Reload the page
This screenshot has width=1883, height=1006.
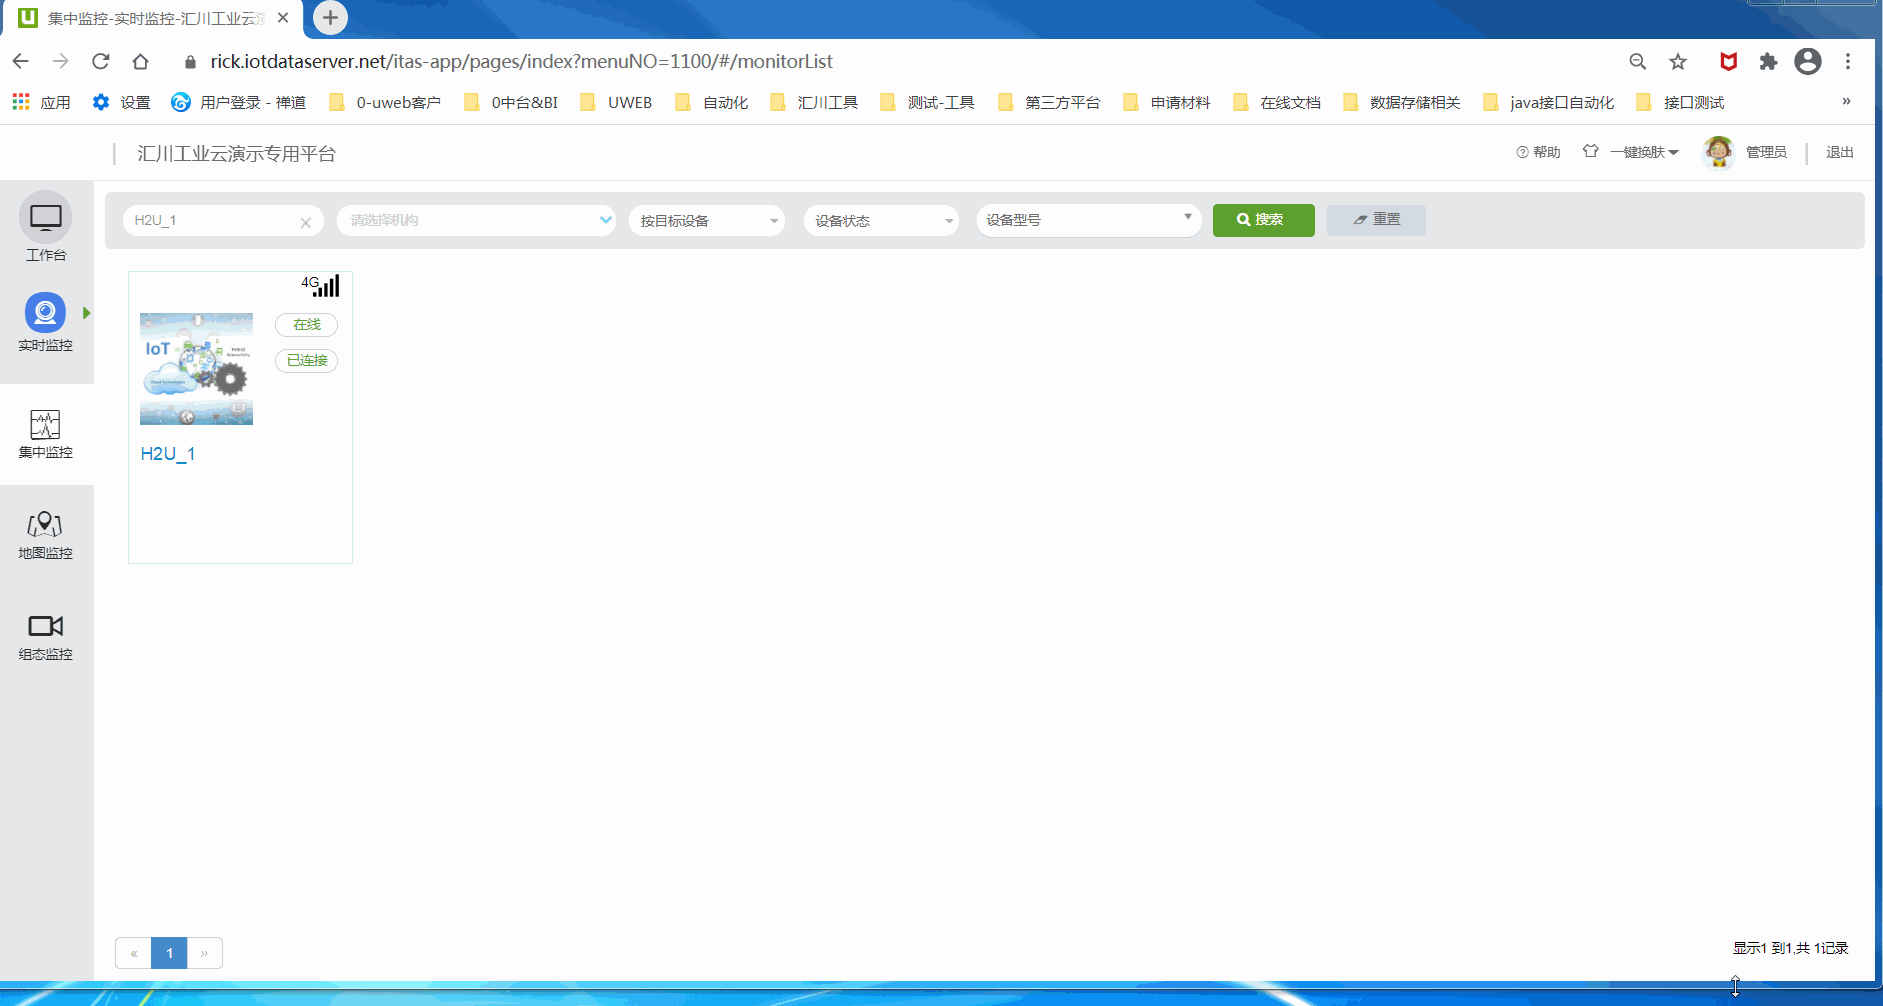(101, 61)
